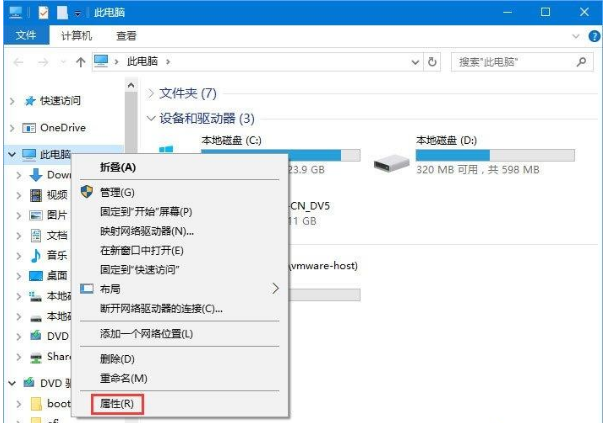Choose 固定到"快速访问" menu entry
This screenshot has height=423, width=606.
click(179, 269)
